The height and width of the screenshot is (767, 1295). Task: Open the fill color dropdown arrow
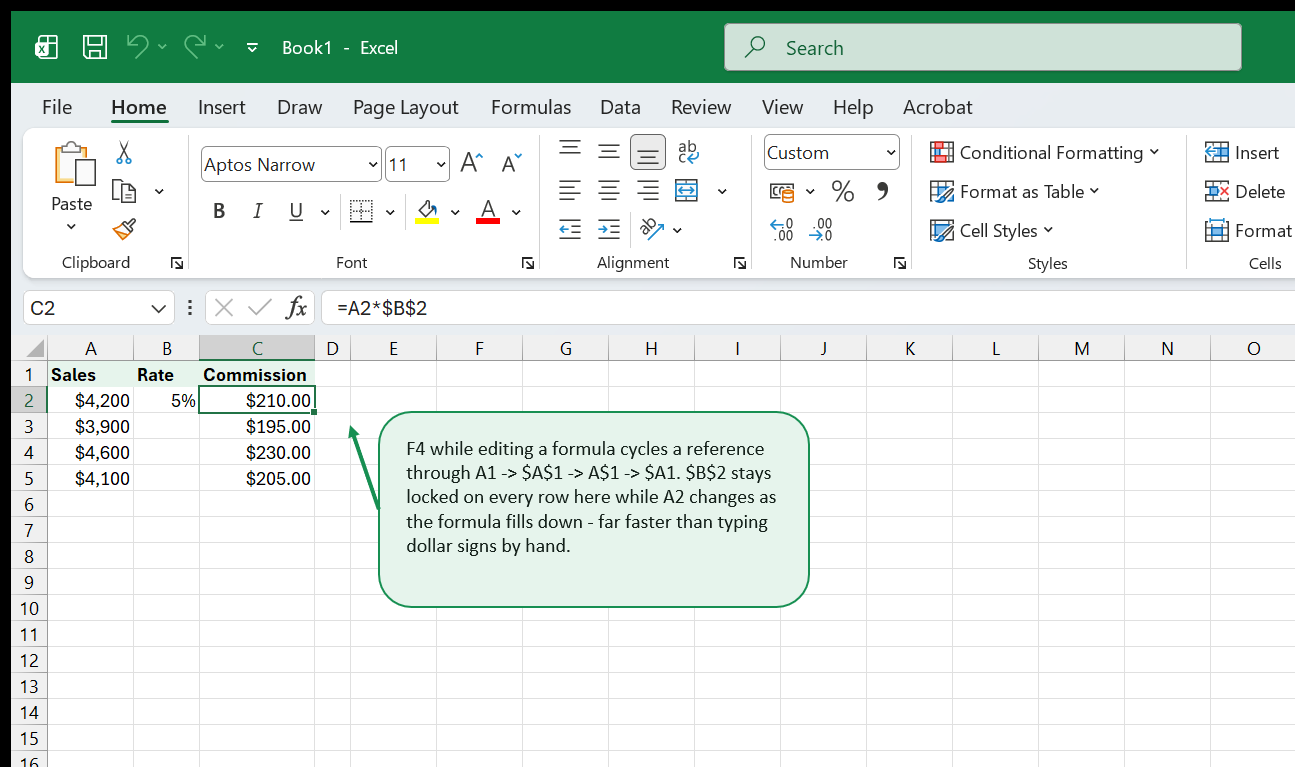click(x=455, y=212)
